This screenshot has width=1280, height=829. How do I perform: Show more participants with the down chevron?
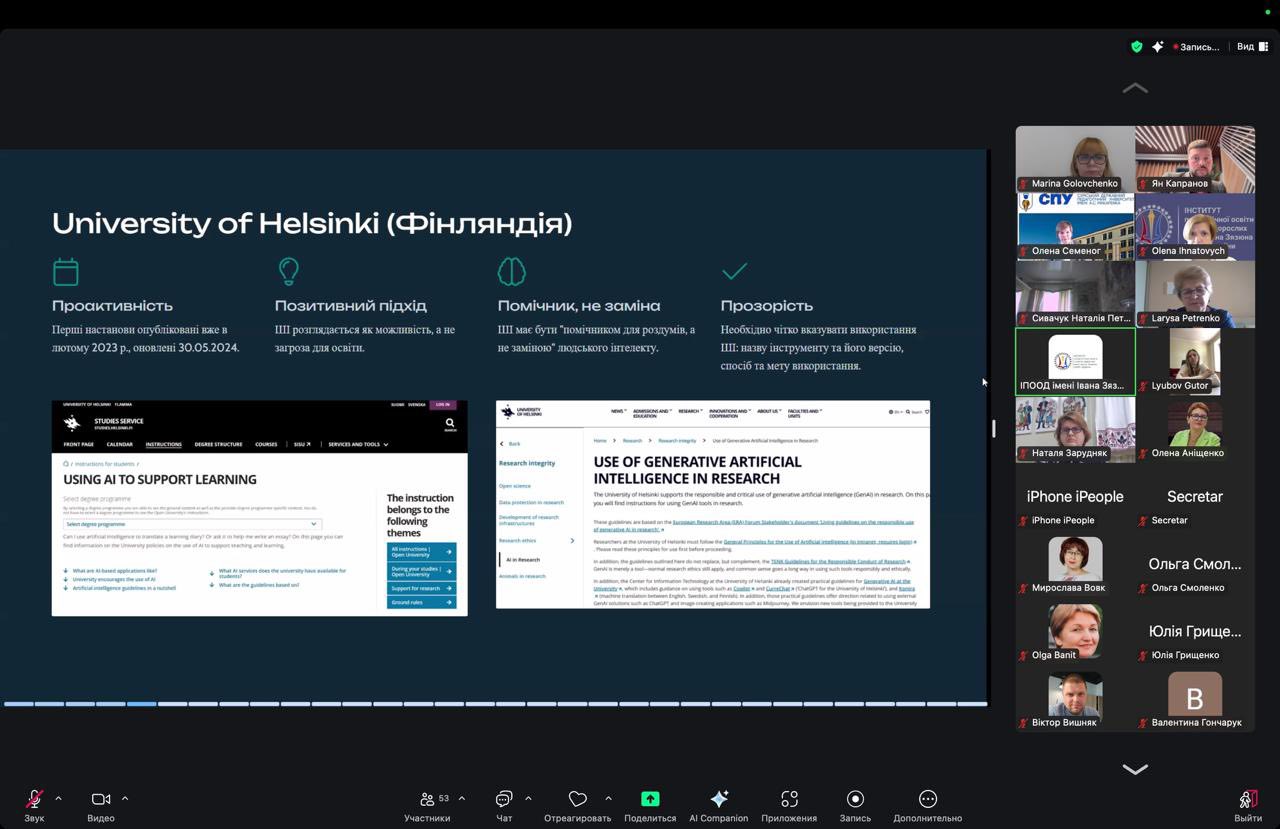pos(1135,769)
